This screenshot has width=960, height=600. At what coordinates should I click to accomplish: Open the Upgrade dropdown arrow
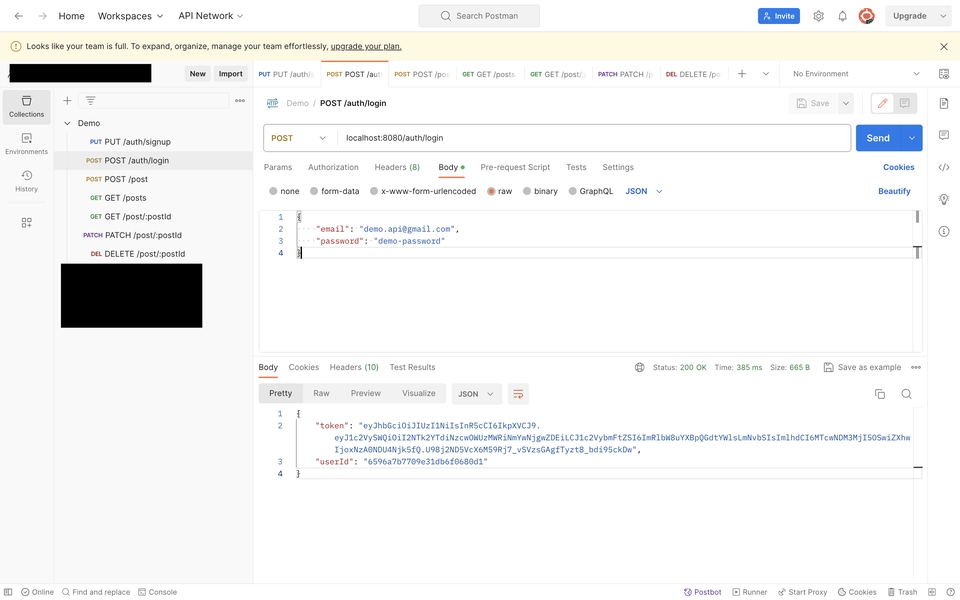943,16
